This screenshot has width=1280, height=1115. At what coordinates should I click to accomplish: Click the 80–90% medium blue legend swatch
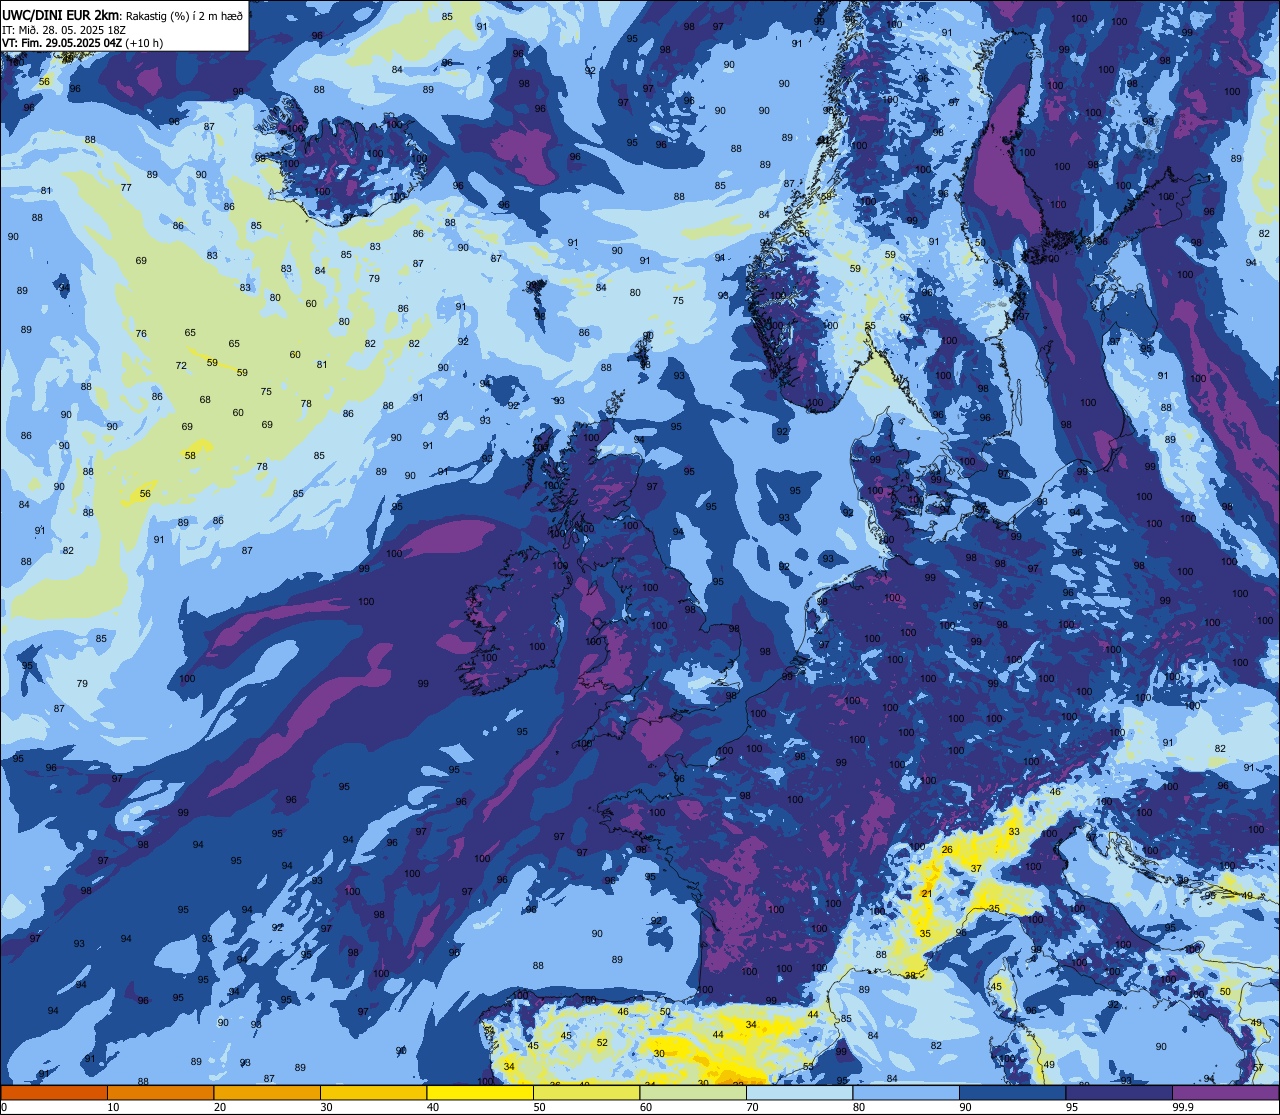906,1092
